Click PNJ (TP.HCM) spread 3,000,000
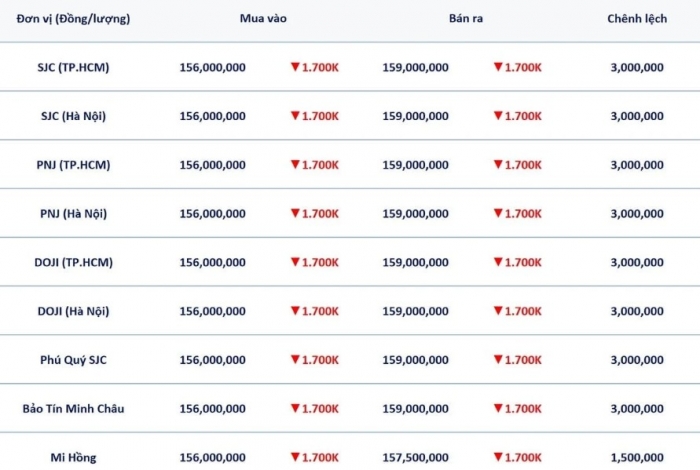The image size is (700, 470). (x=637, y=165)
